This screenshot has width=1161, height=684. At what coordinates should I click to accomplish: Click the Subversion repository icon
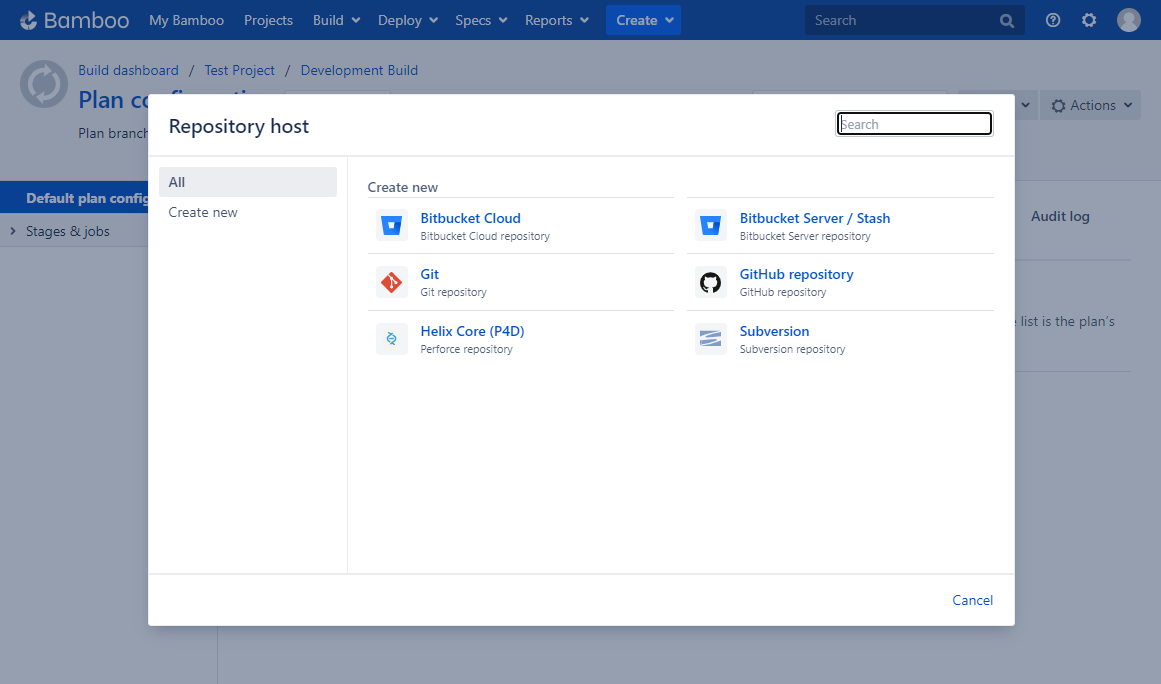click(711, 339)
